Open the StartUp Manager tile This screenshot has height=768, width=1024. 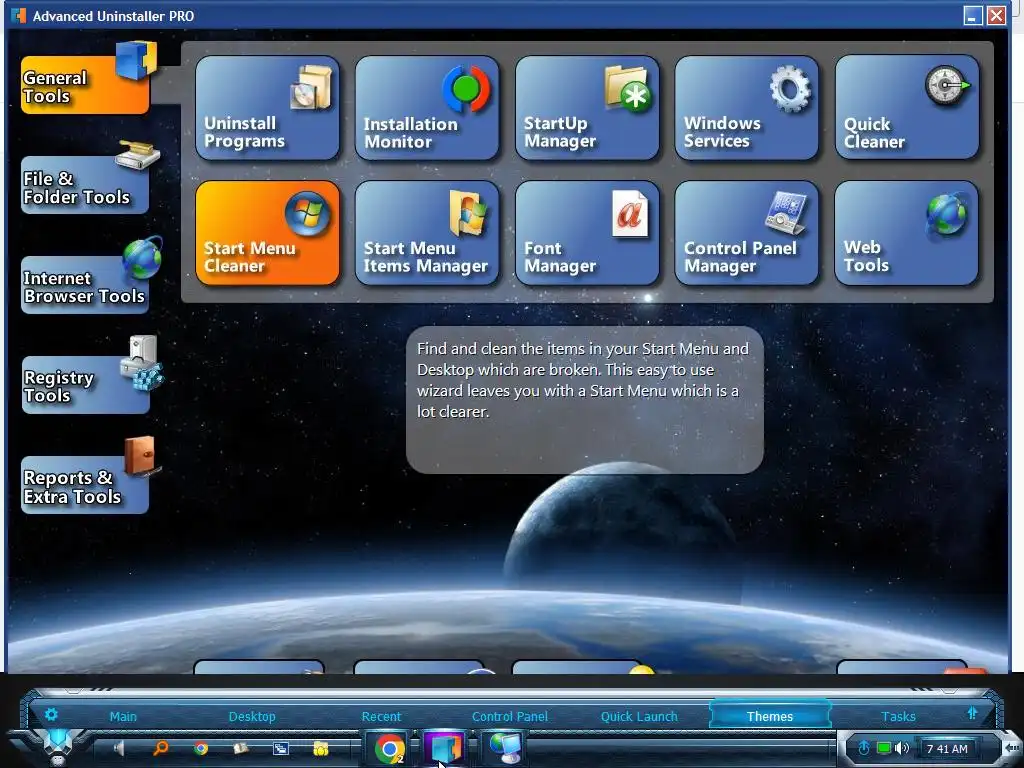pos(587,108)
